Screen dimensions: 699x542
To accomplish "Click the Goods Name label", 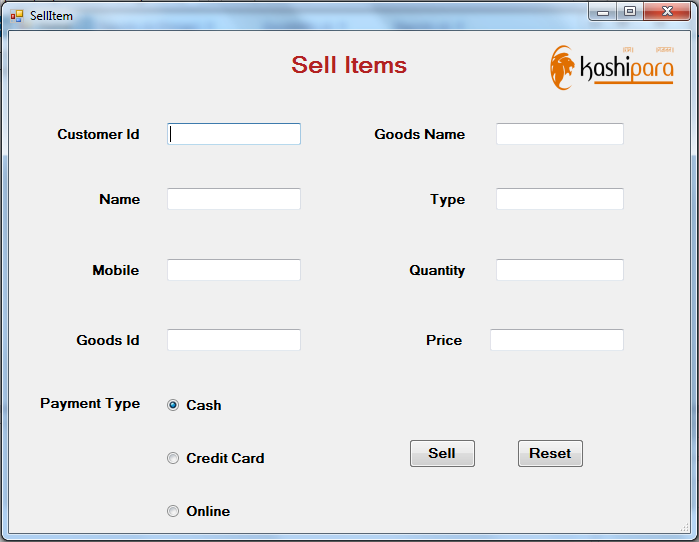I will coord(419,134).
